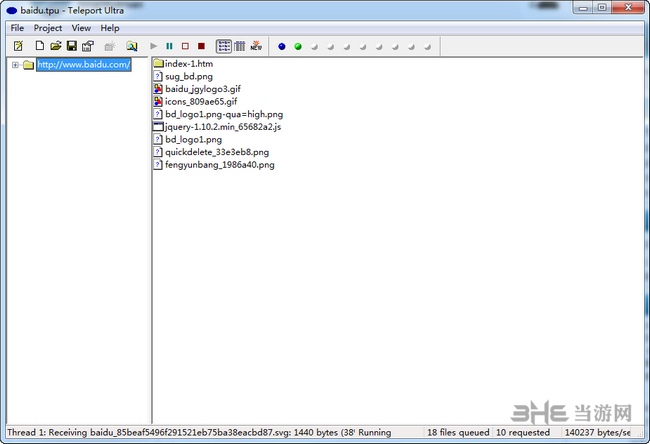650x444 pixels.
Task: Click the hollow red Stop square
Action: tap(185, 46)
